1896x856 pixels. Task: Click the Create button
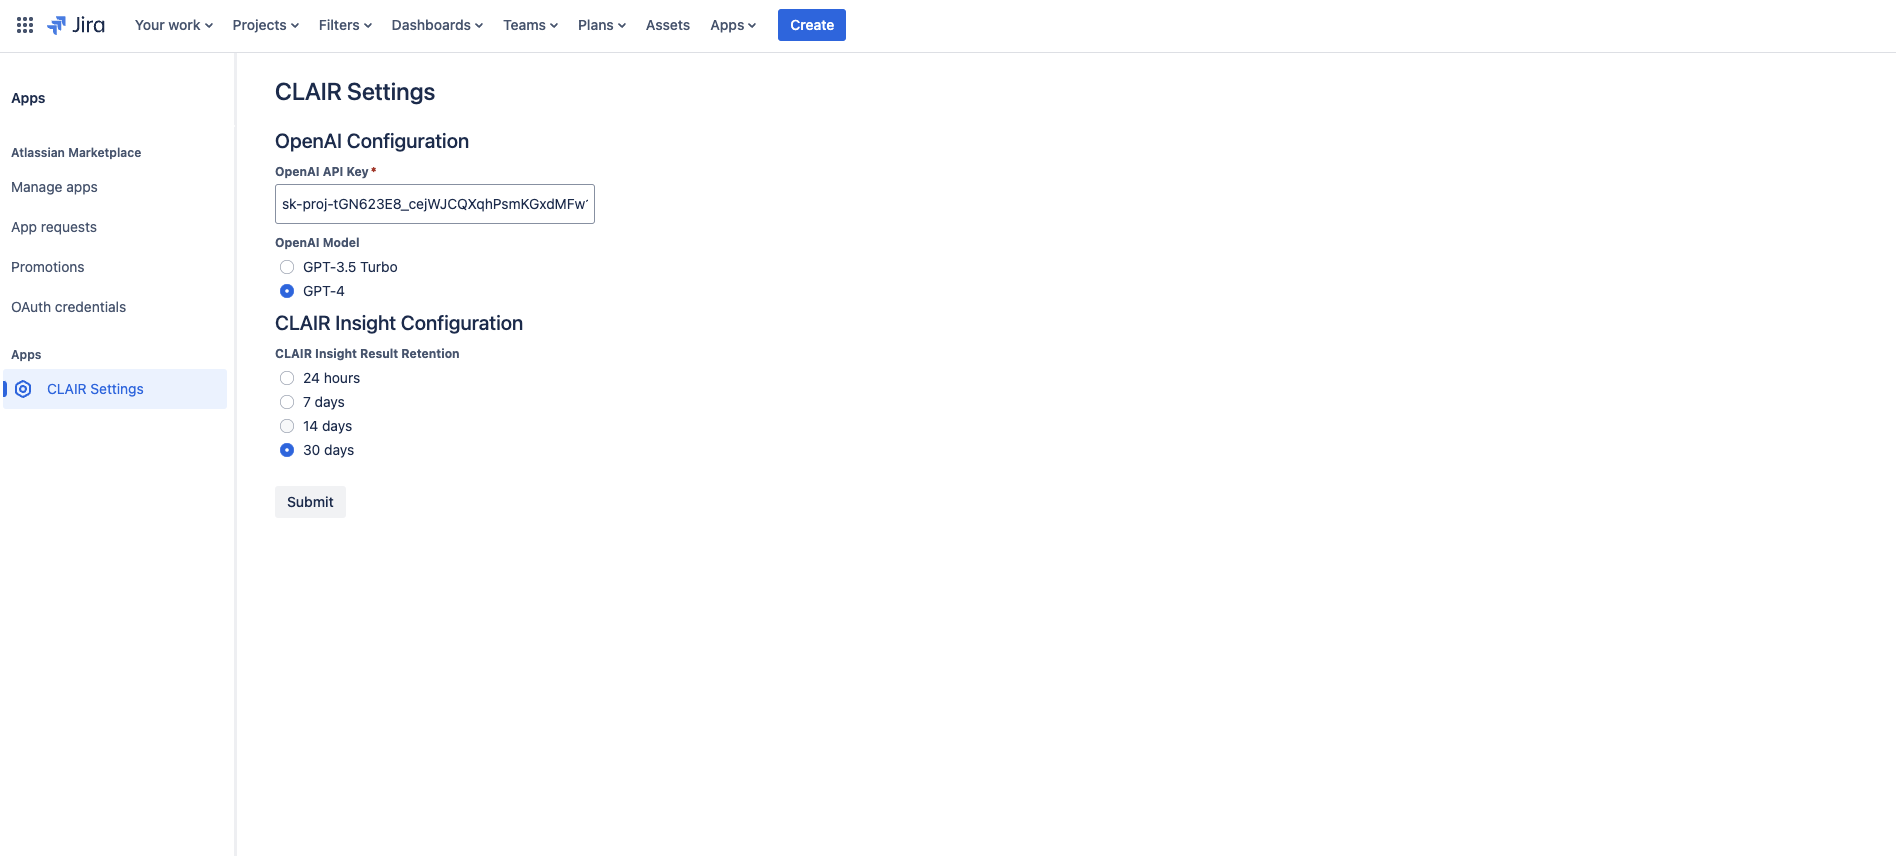click(812, 25)
